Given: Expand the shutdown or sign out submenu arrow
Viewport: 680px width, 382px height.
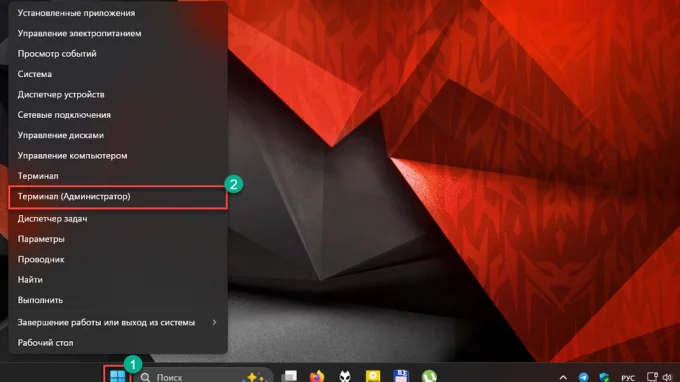Looking at the screenshot, I should [214, 322].
